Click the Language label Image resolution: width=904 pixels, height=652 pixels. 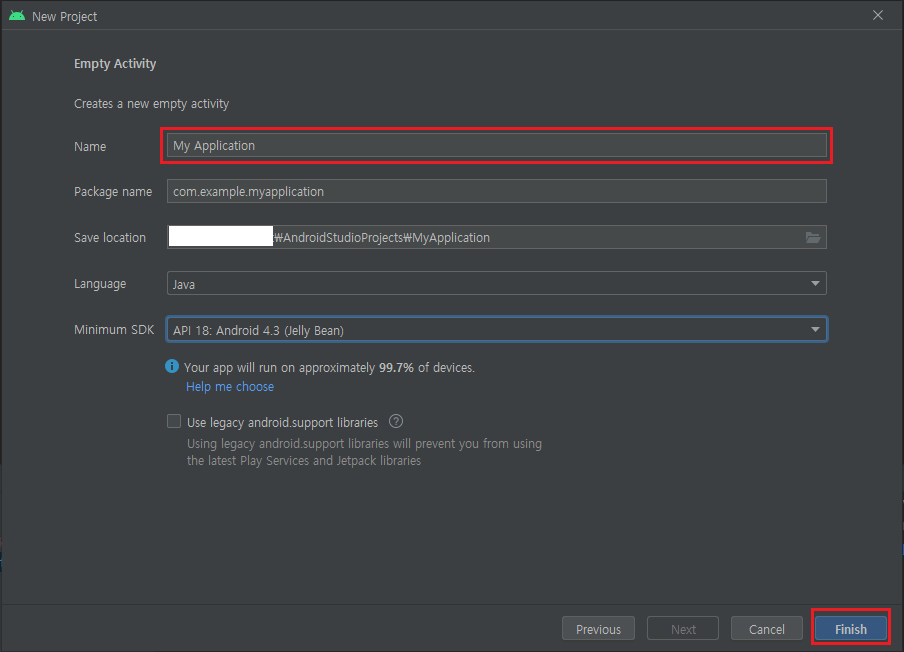100,284
